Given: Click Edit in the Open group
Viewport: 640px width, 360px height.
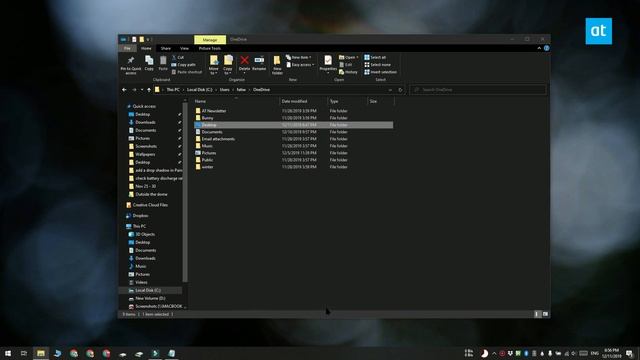Looking at the screenshot, I should [x=346, y=65].
